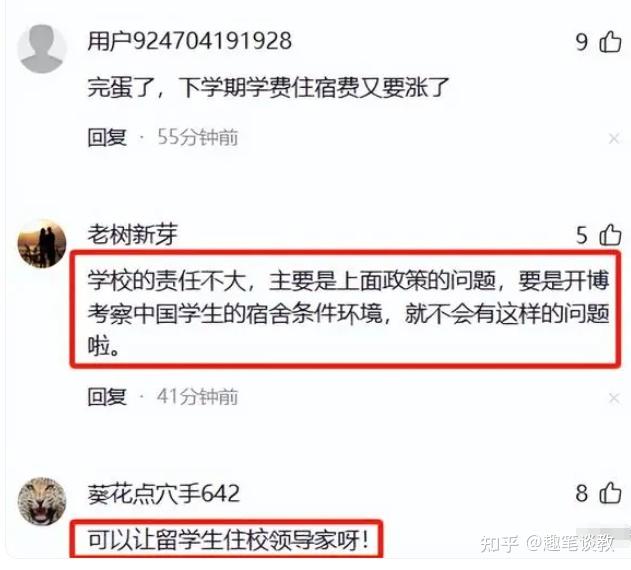Screen dimensions: 631x570
Task: Like the comment by 葵花点穴手642
Action: 610,492
